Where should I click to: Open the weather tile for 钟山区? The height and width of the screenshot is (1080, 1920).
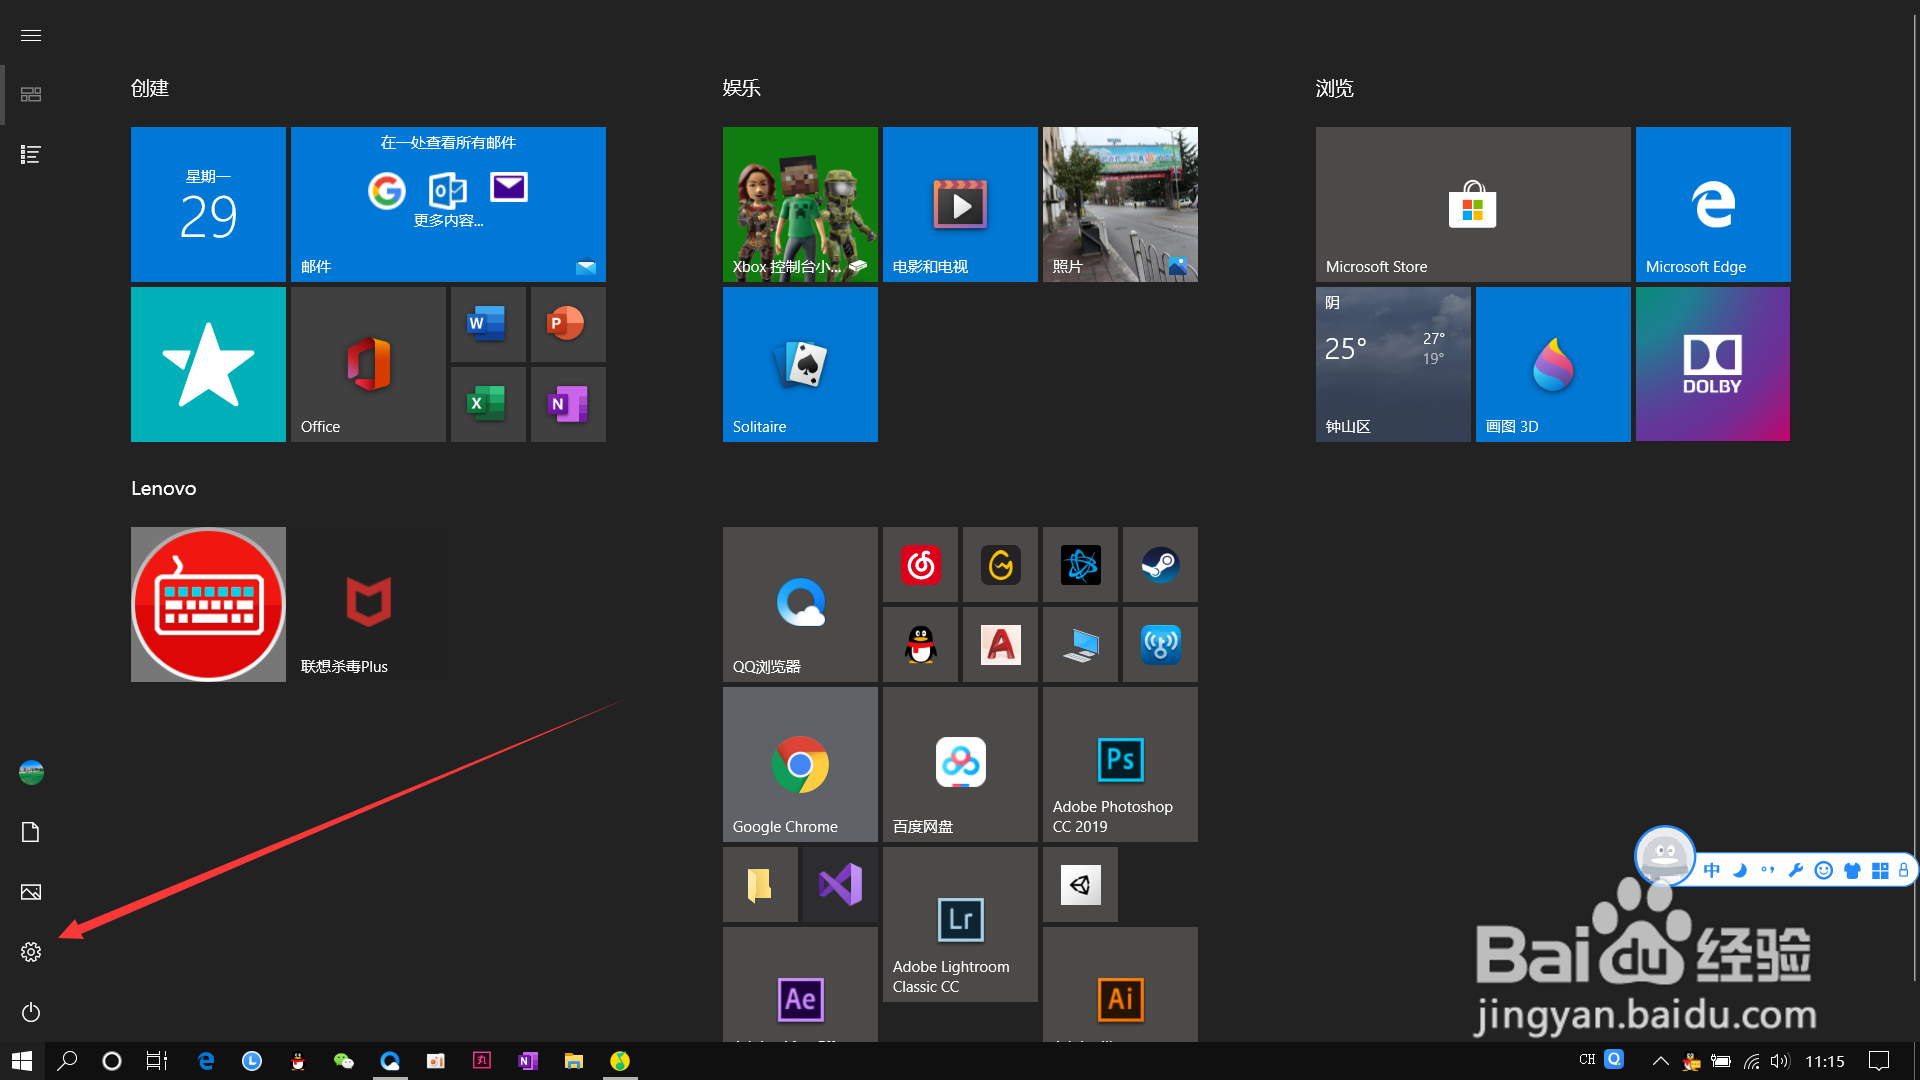[x=1392, y=365]
